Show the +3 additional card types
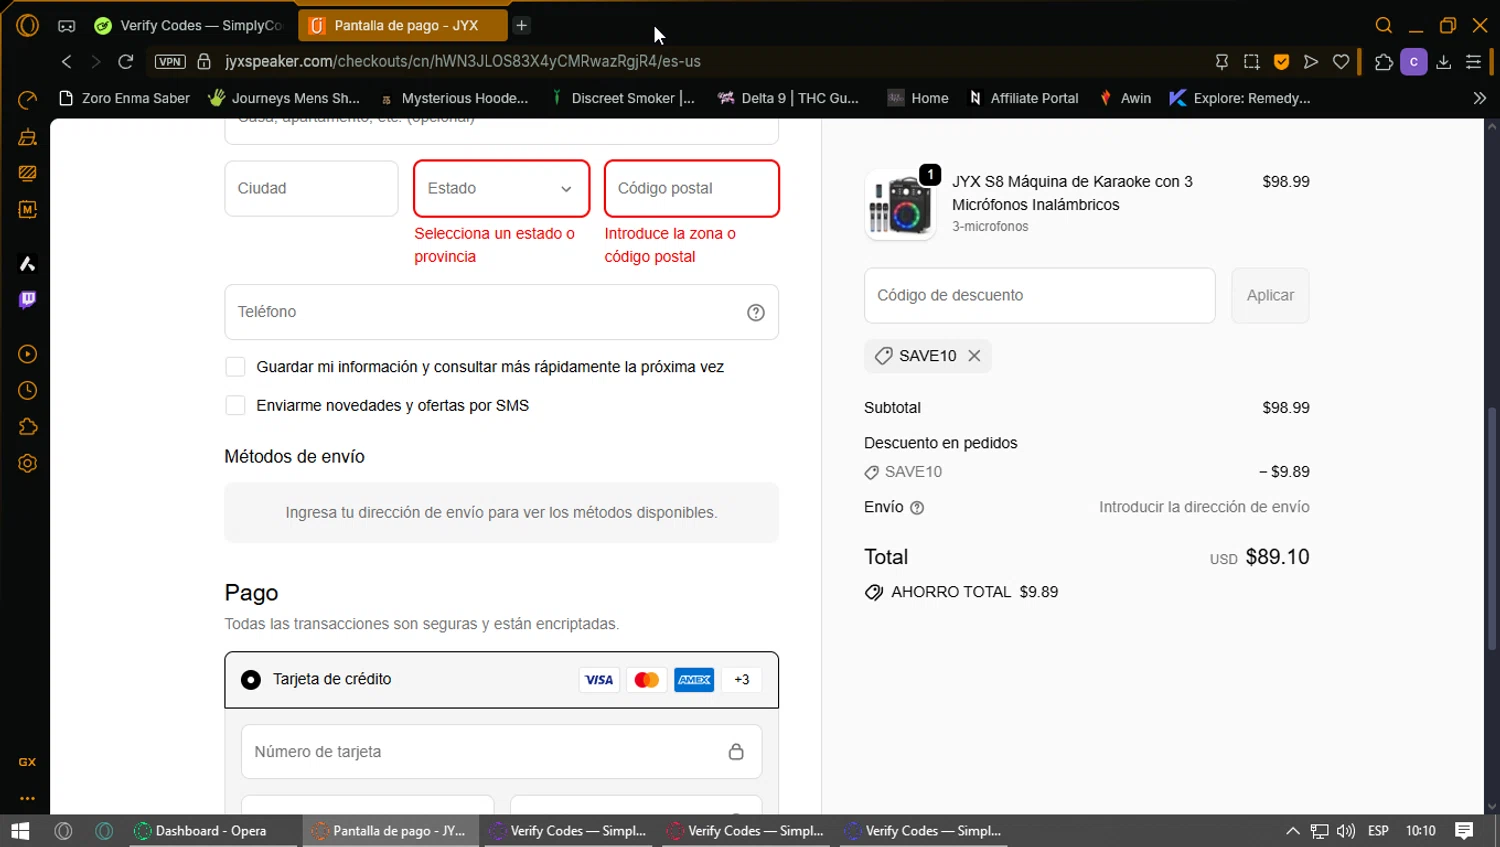 (742, 680)
